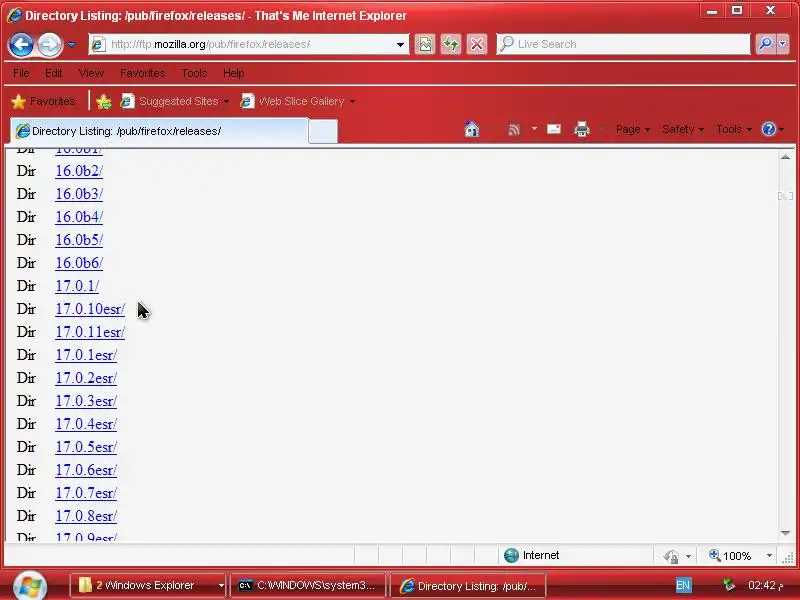Click the 100% zoom level button
The image size is (800, 600).
pyautogui.click(x=730, y=556)
